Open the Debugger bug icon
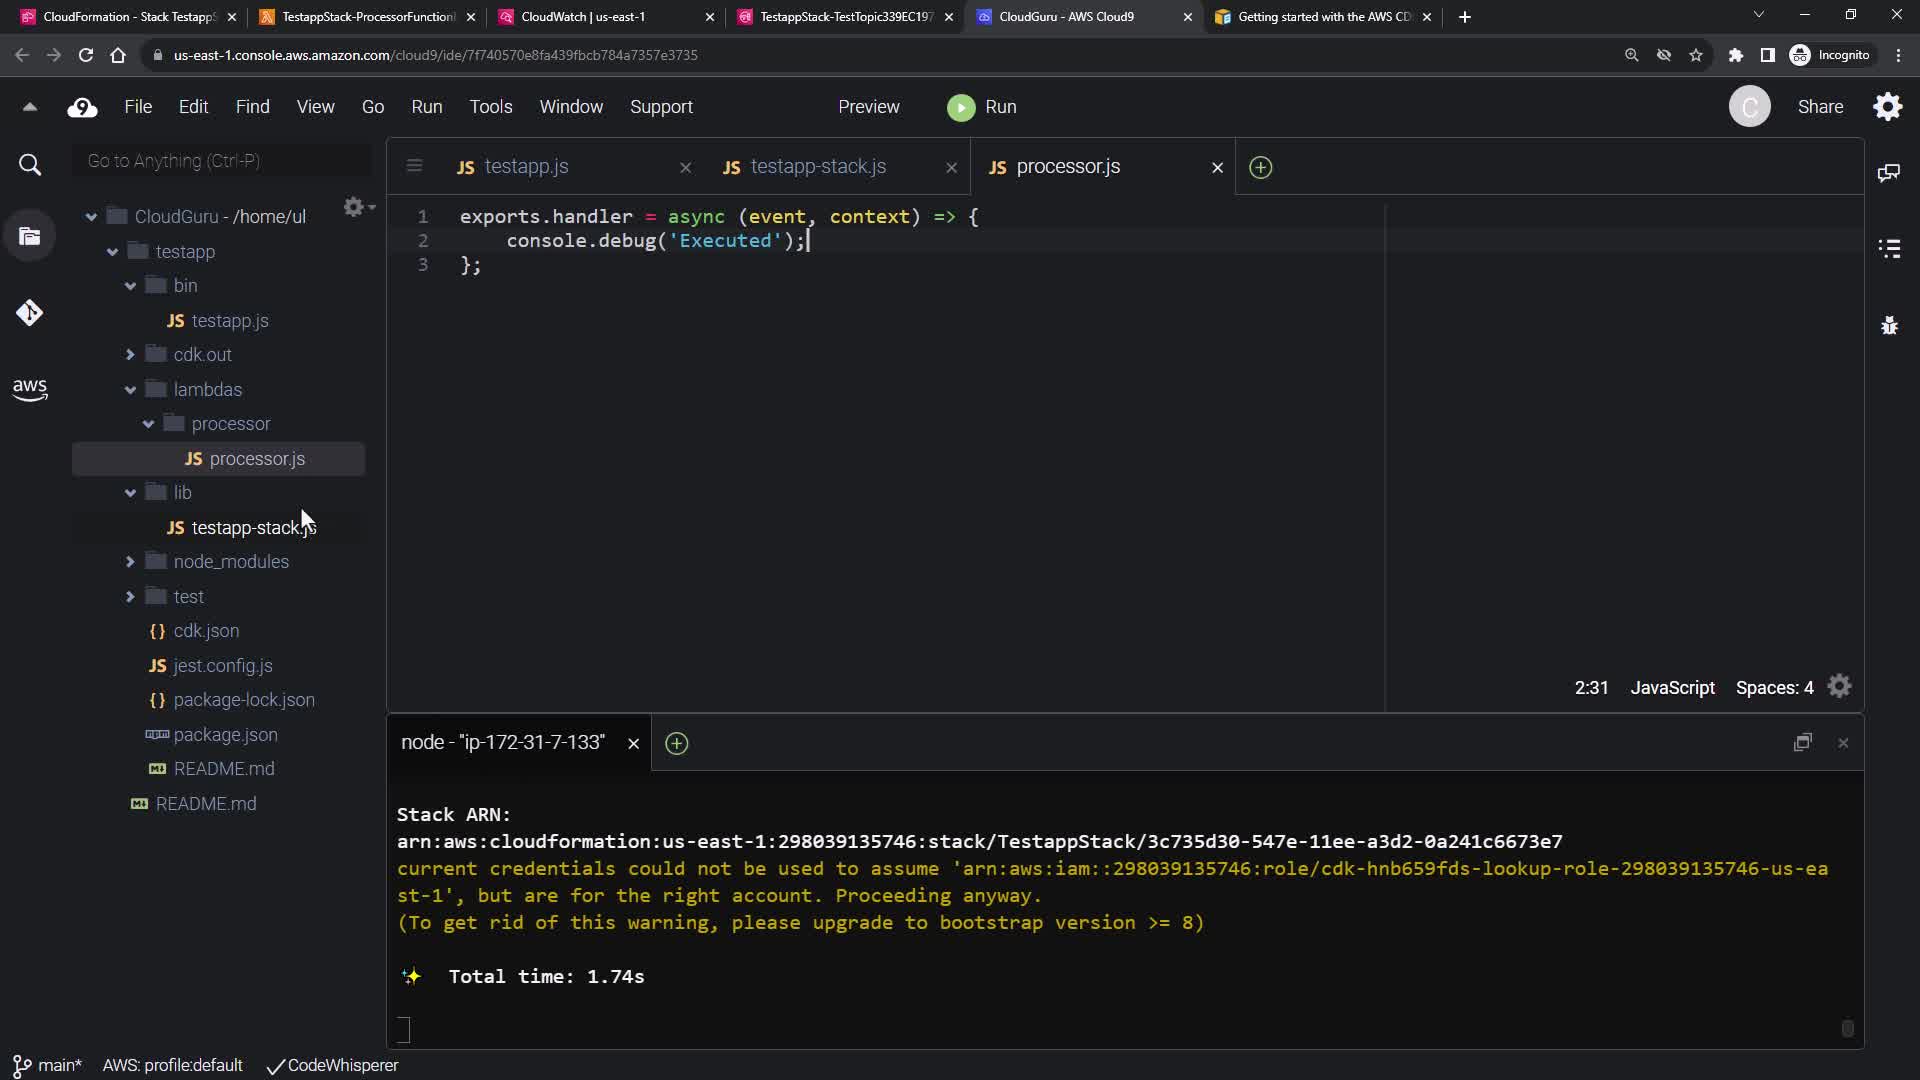 point(1889,325)
